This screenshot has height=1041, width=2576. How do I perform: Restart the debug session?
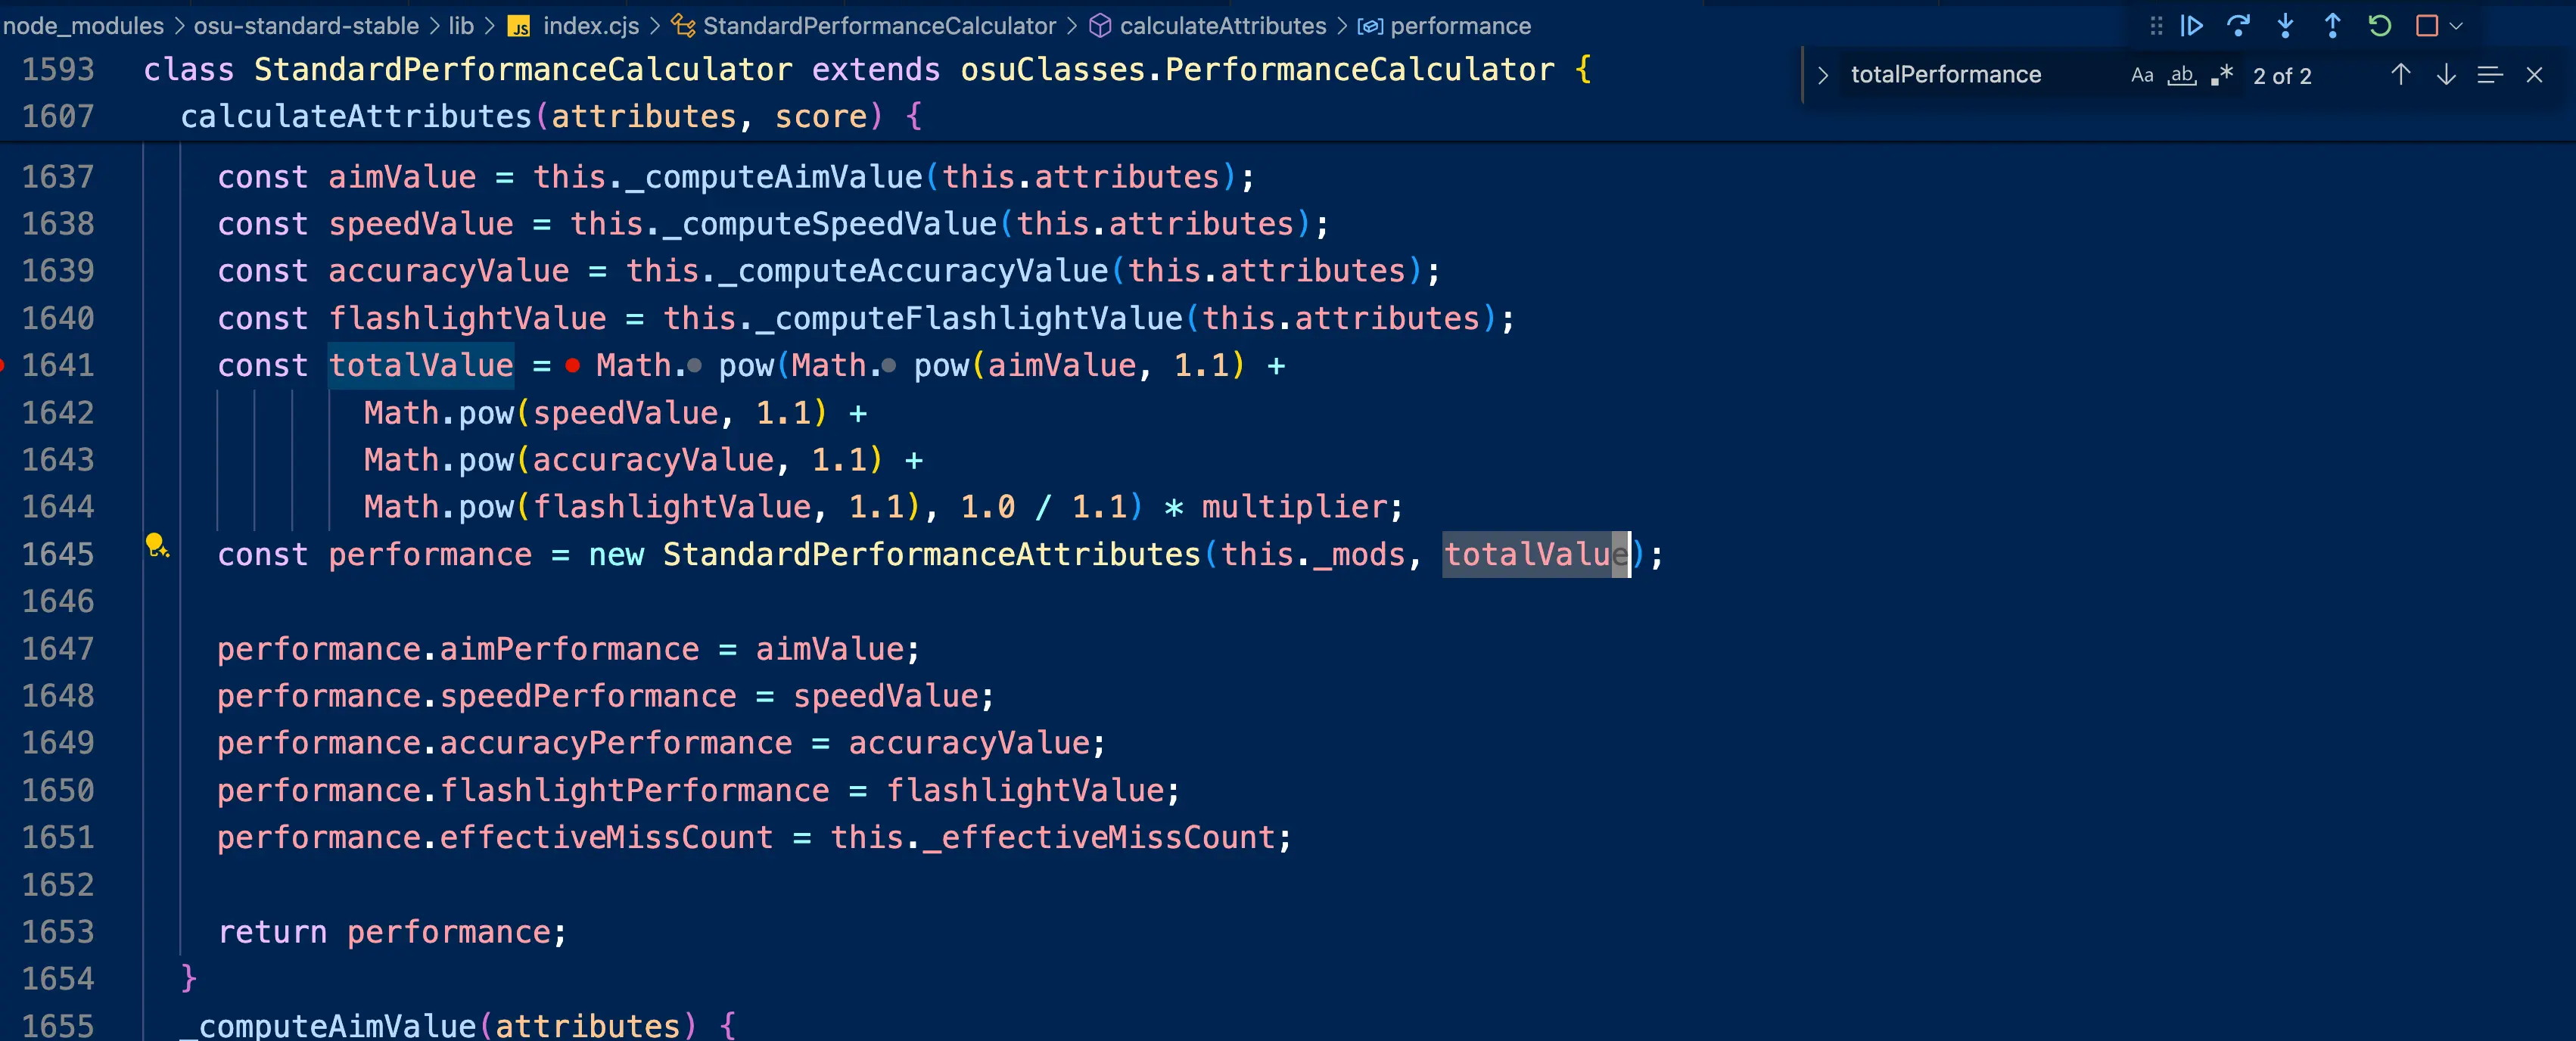pyautogui.click(x=2379, y=26)
